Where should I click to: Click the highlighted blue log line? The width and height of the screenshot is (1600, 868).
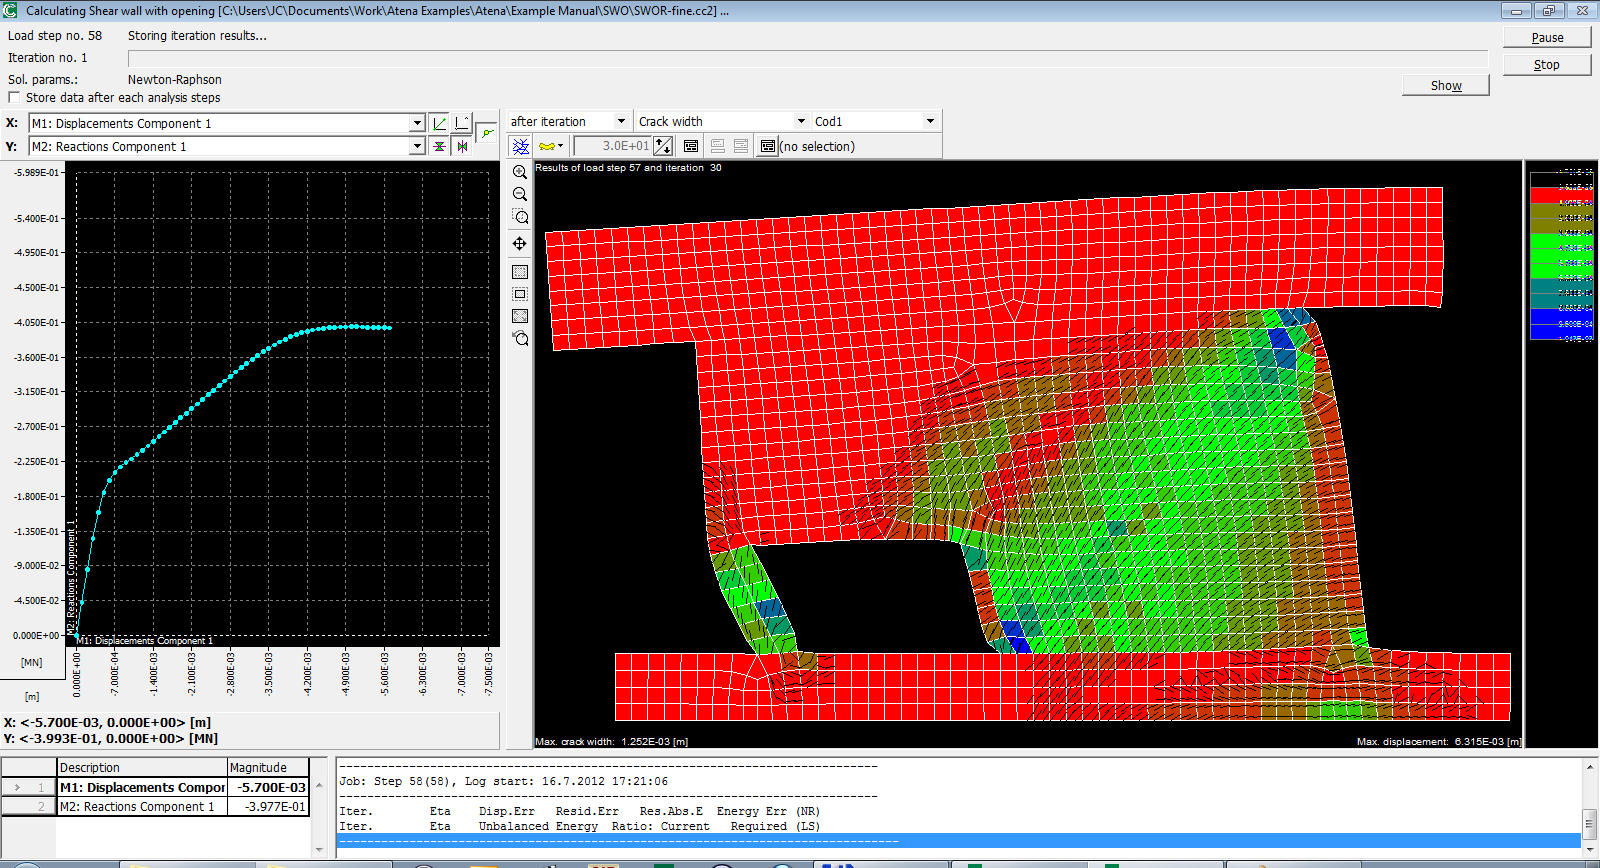point(959,841)
